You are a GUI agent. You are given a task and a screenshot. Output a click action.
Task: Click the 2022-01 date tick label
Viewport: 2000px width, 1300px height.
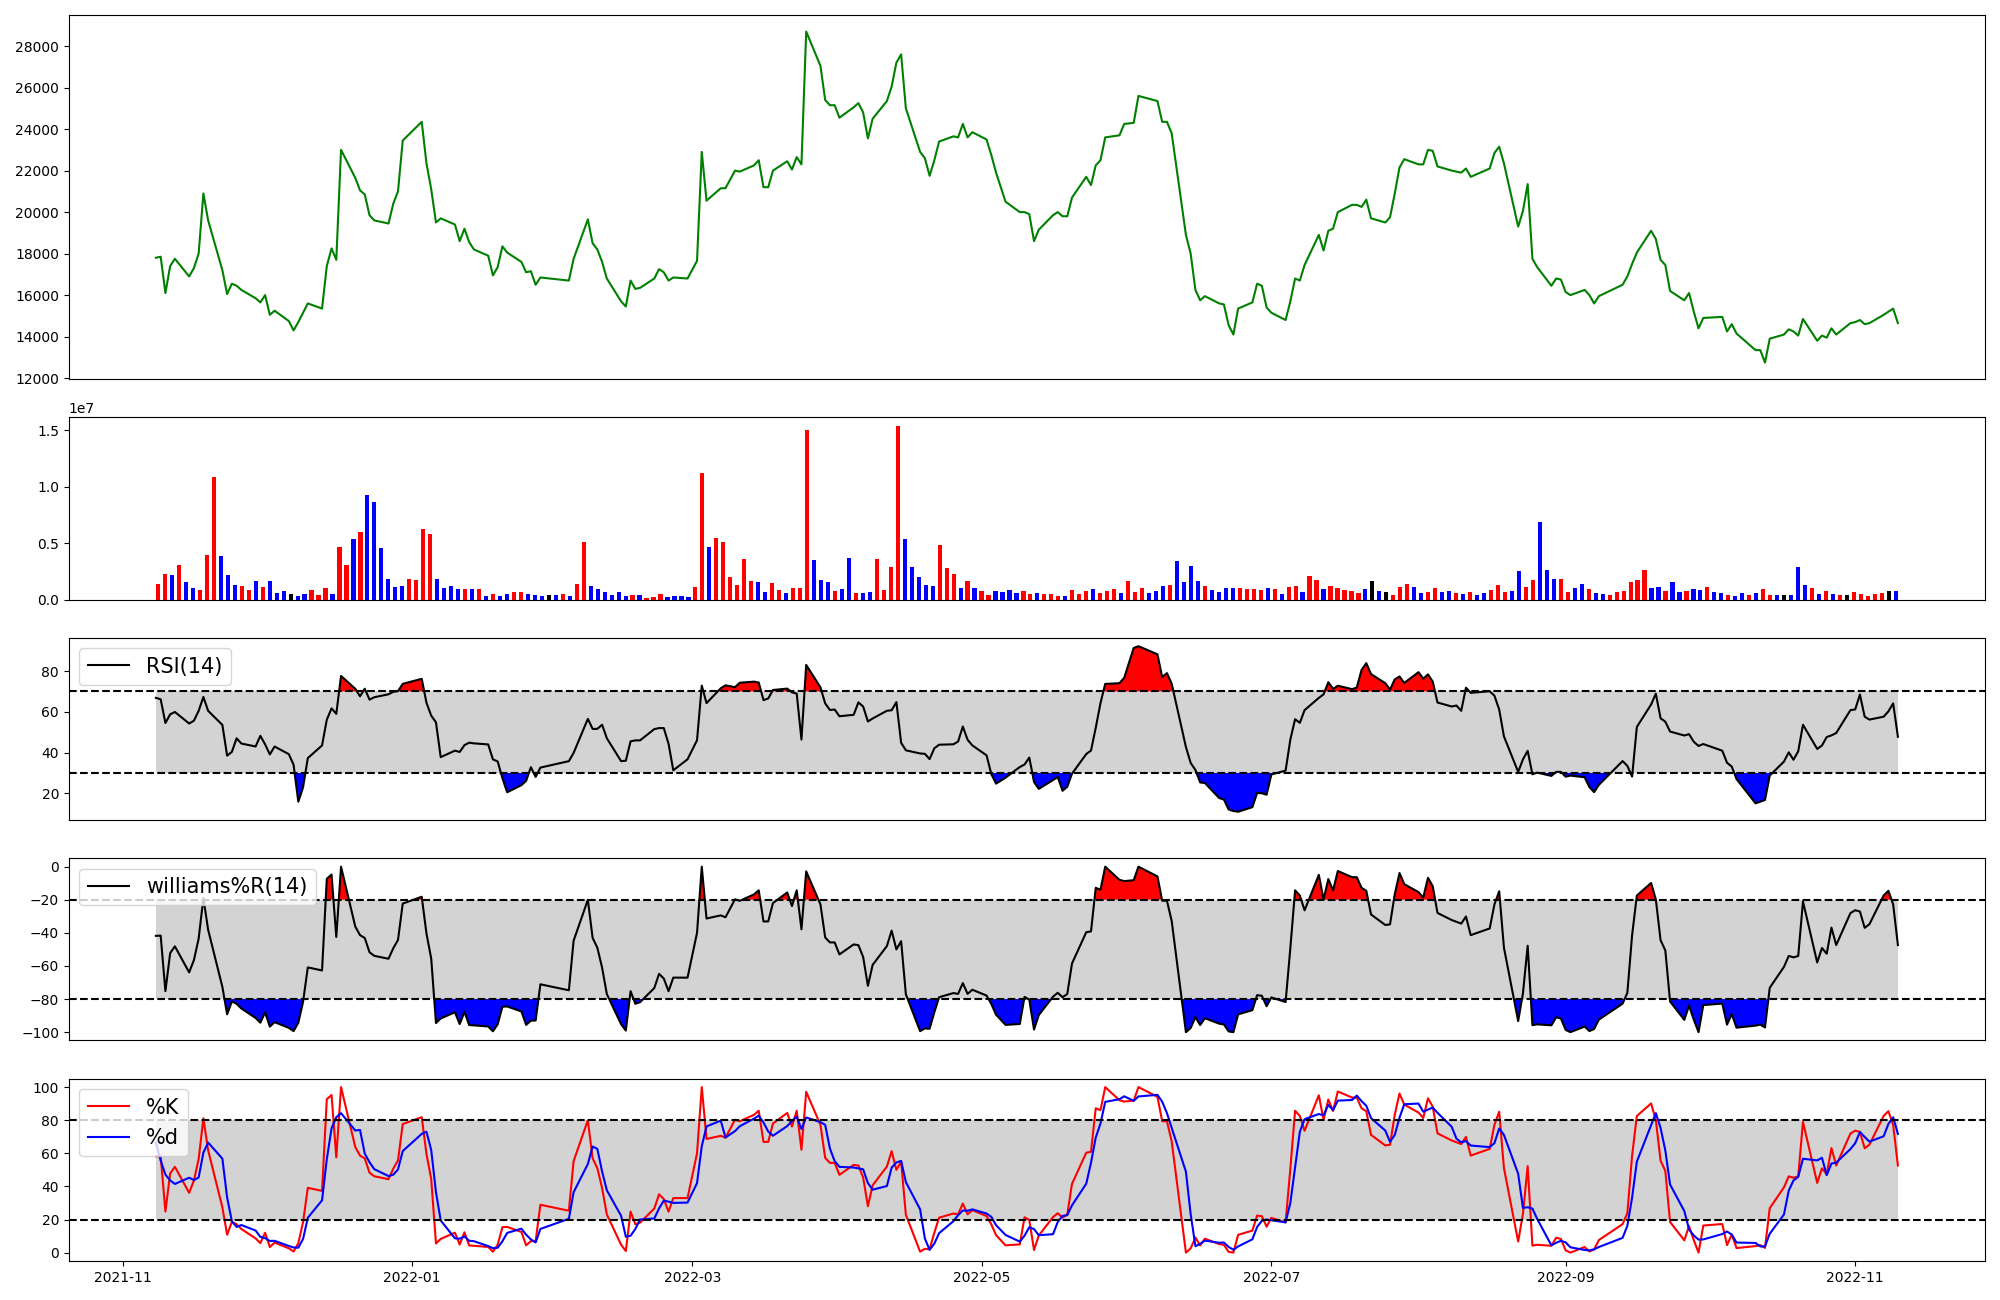[x=411, y=1277]
